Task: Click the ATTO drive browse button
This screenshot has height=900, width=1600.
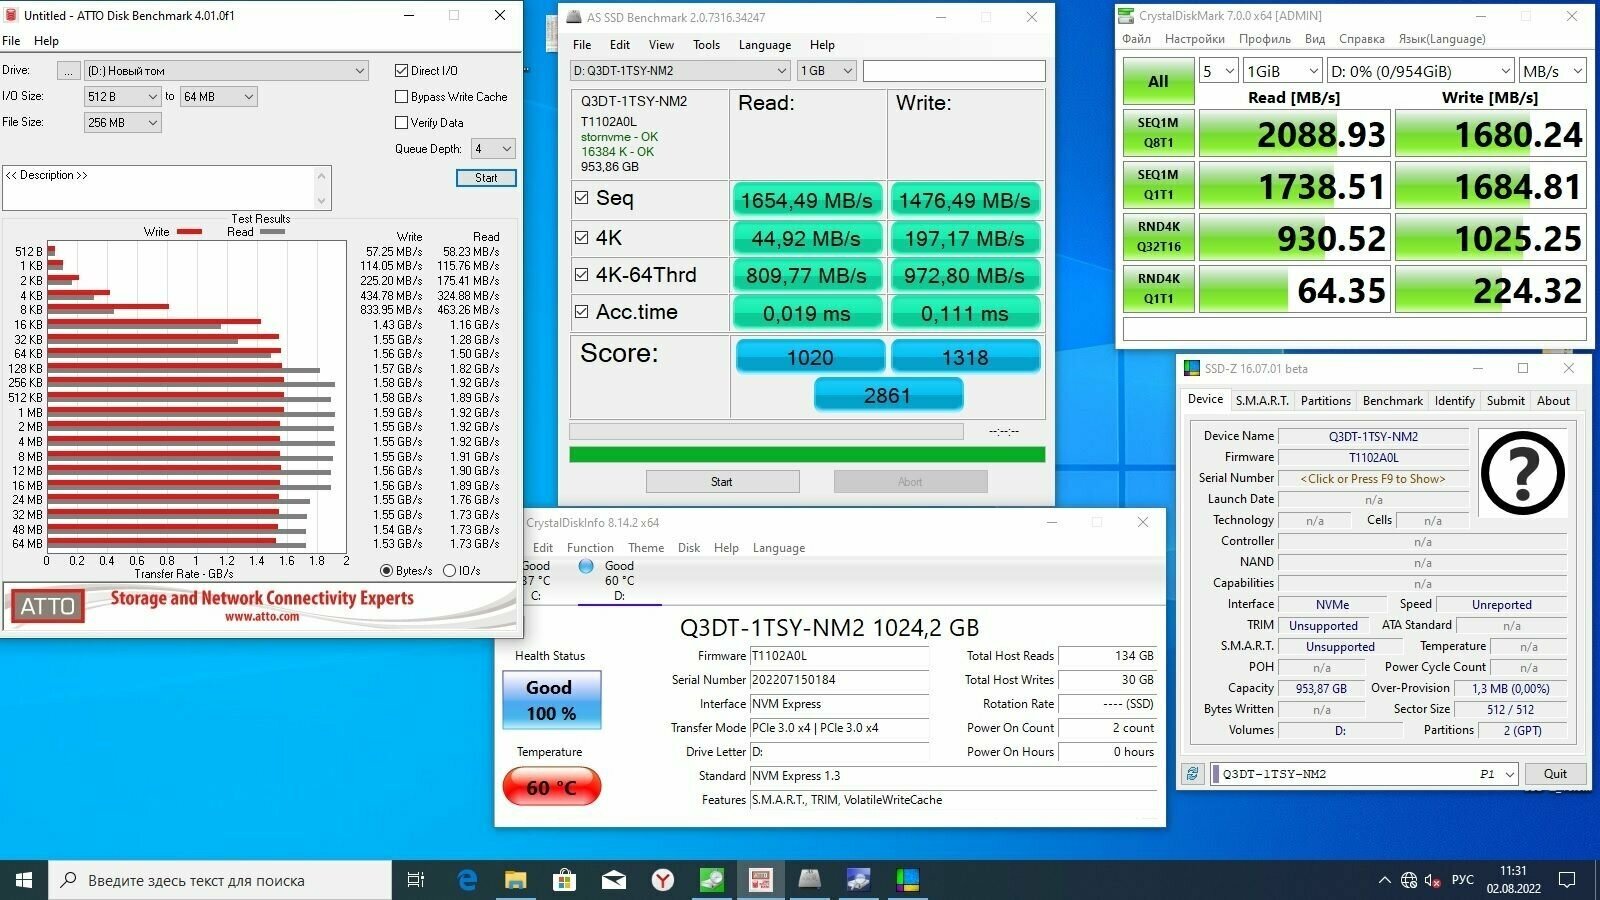Action: (68, 71)
